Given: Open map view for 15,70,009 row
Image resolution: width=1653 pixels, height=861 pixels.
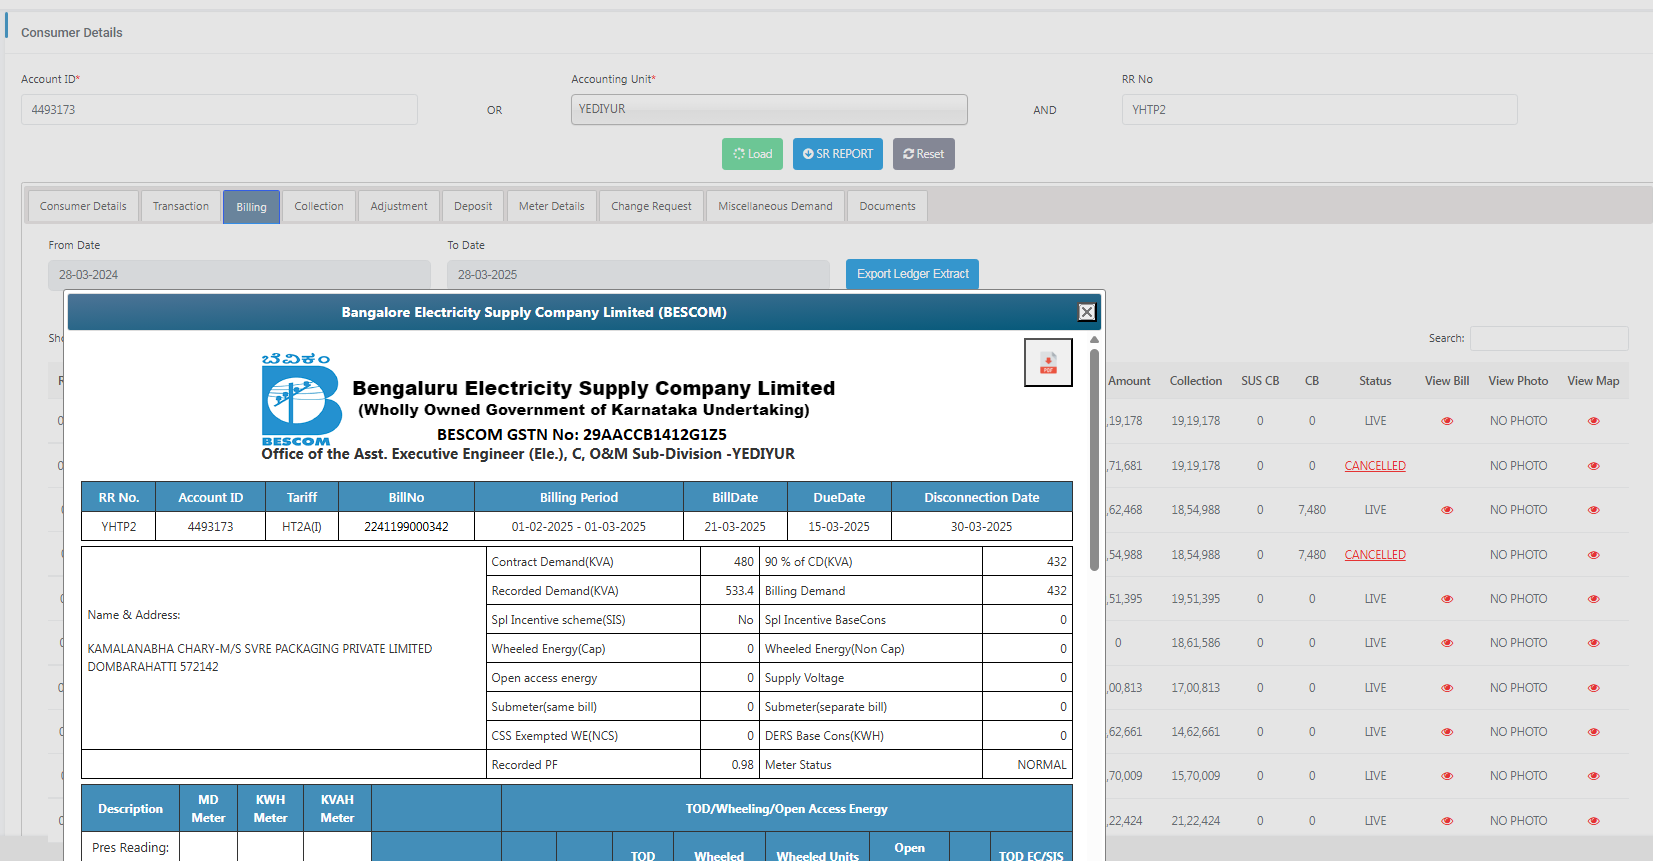Looking at the screenshot, I should click(x=1594, y=776).
